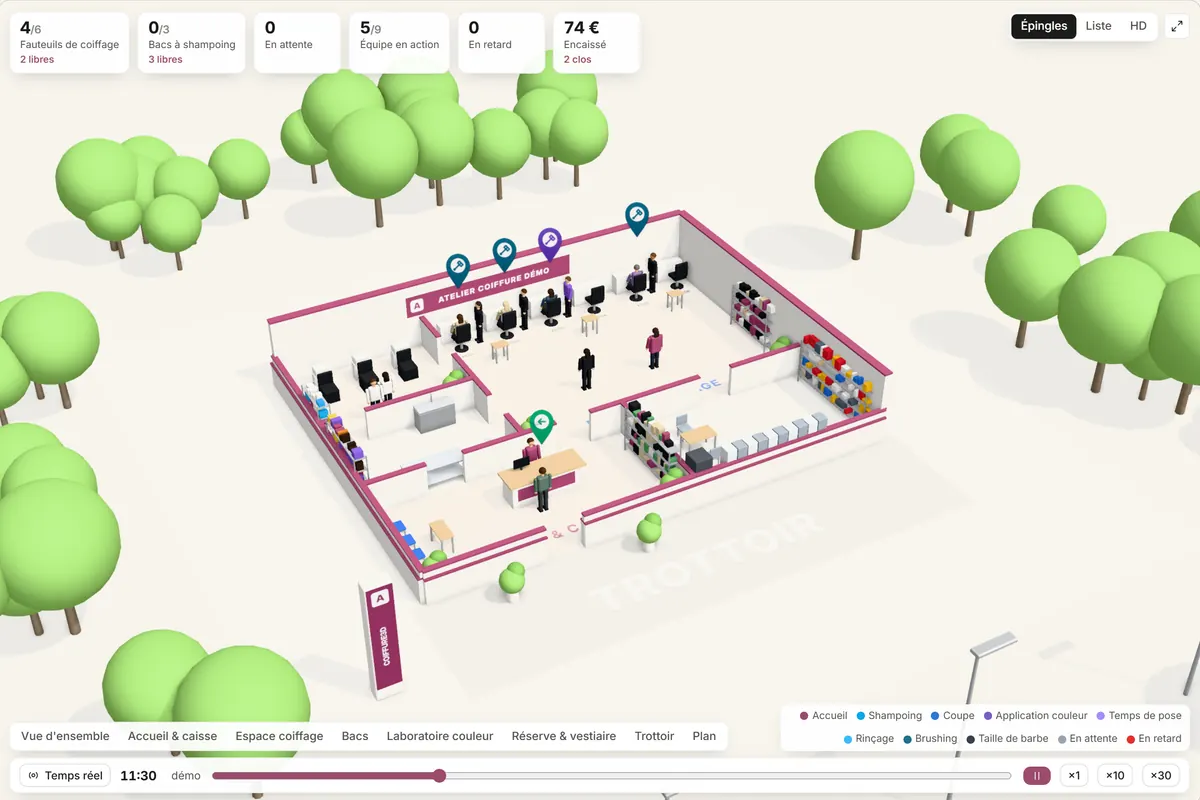Viewport: 1200px width, 800px height.
Task: Switch to the Liste view
Action: point(1098,26)
